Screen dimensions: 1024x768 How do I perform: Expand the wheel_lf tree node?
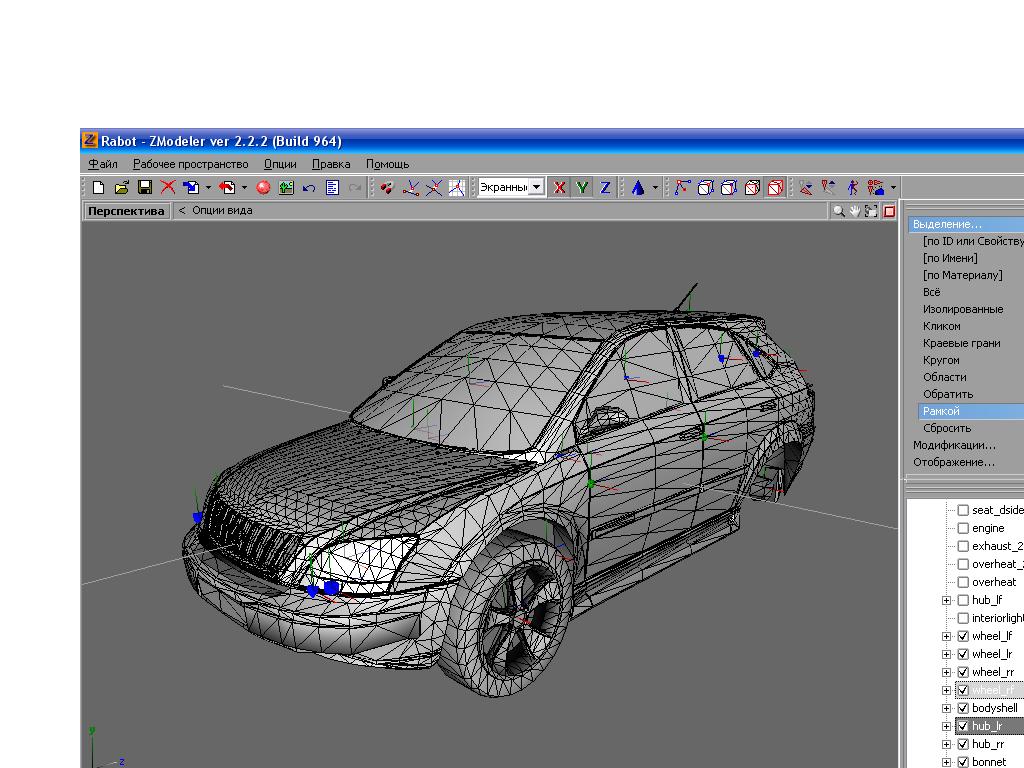point(946,636)
